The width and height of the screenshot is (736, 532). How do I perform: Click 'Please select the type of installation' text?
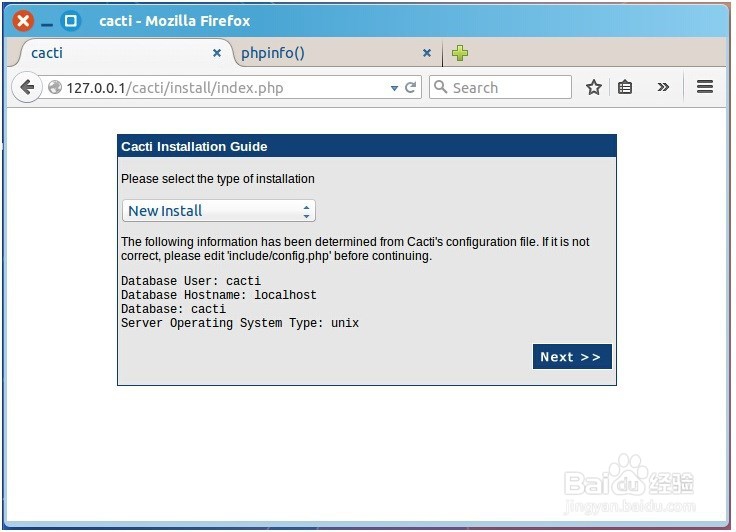point(218,179)
